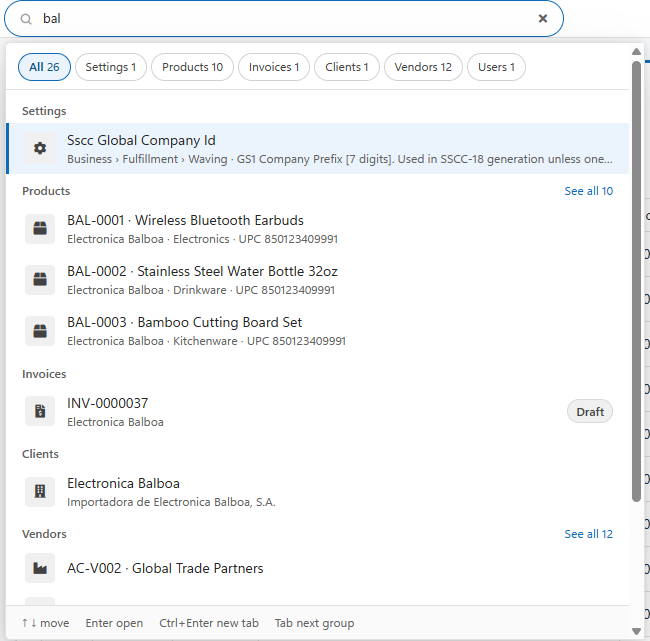The height and width of the screenshot is (641, 650).
Task: Click the 'Electronica Balboa · Electronics' subtitle
Action: coord(202,239)
